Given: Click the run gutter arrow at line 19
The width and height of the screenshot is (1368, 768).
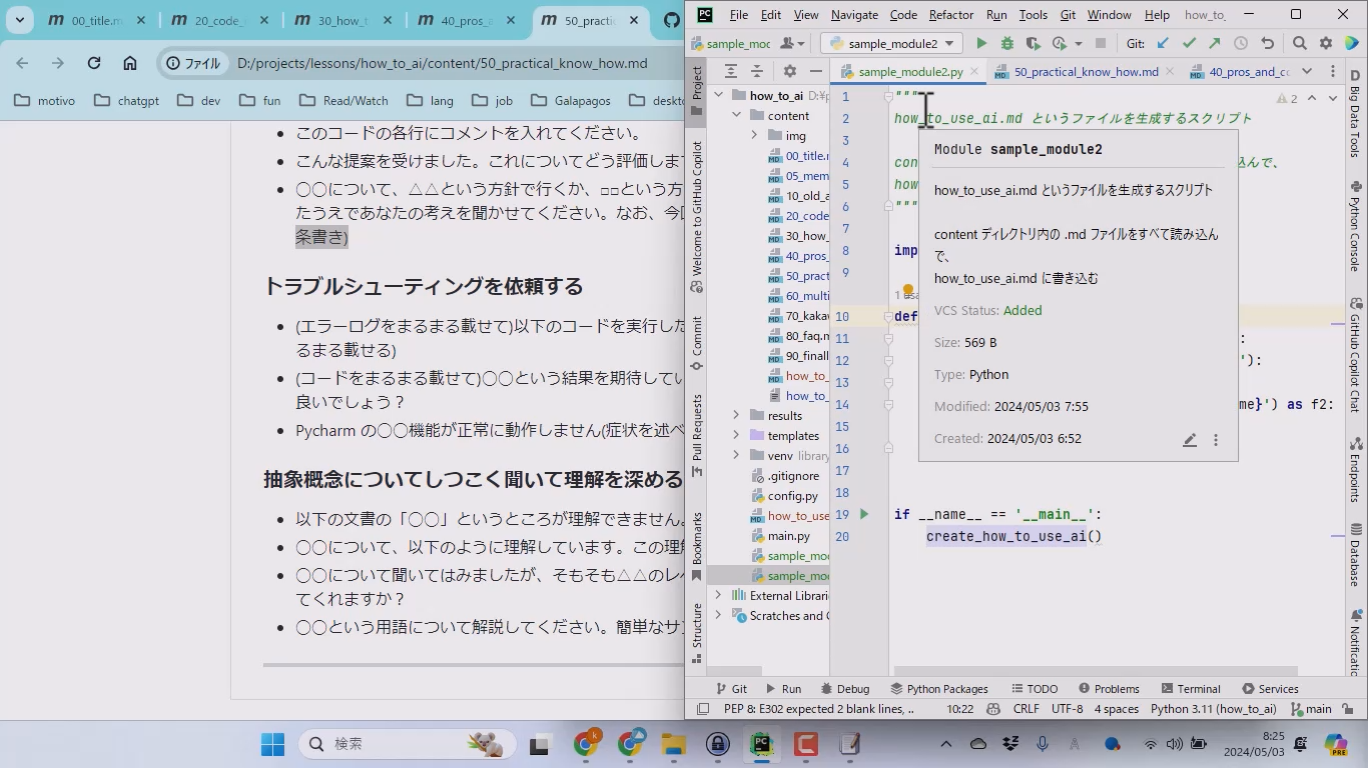Looking at the screenshot, I should [865, 514].
